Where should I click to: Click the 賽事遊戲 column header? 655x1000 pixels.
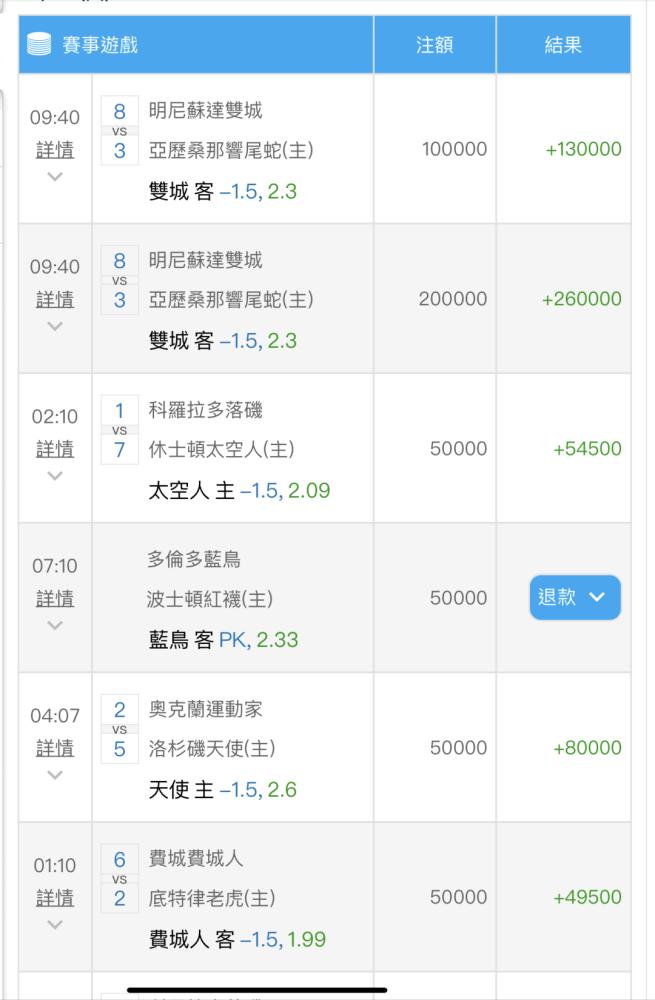pos(100,45)
